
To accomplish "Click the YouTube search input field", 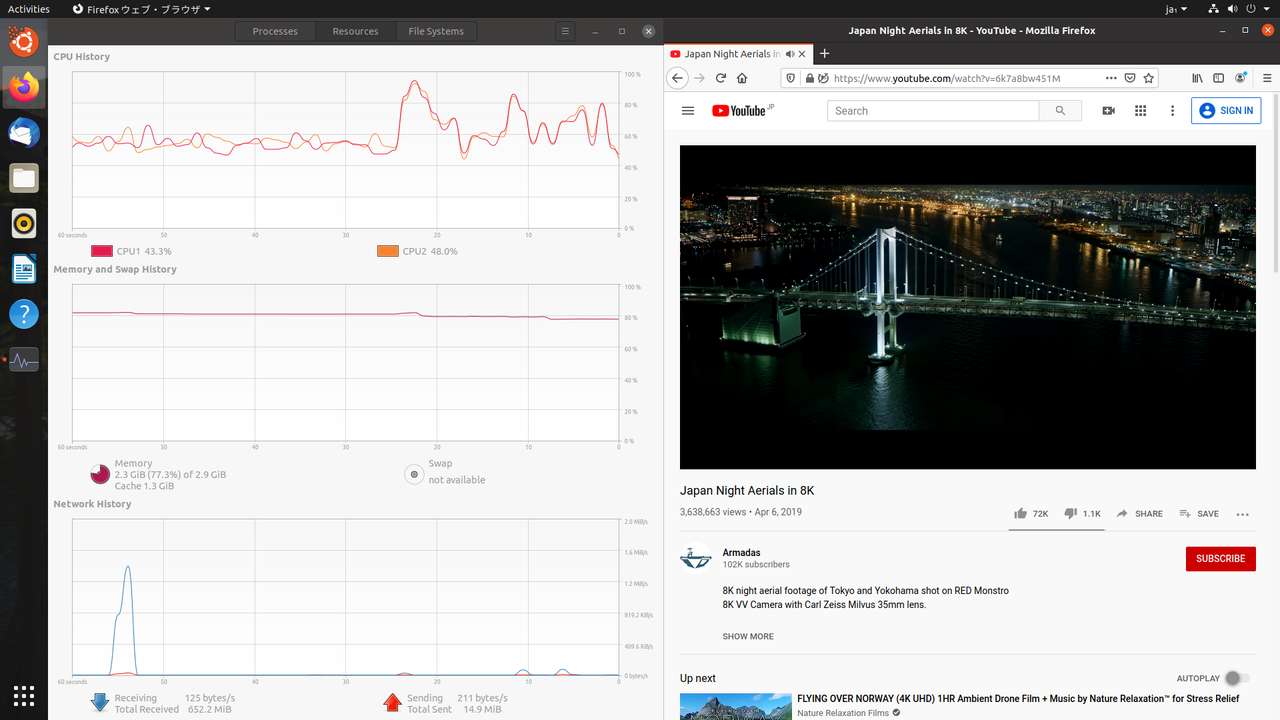I will [x=933, y=111].
